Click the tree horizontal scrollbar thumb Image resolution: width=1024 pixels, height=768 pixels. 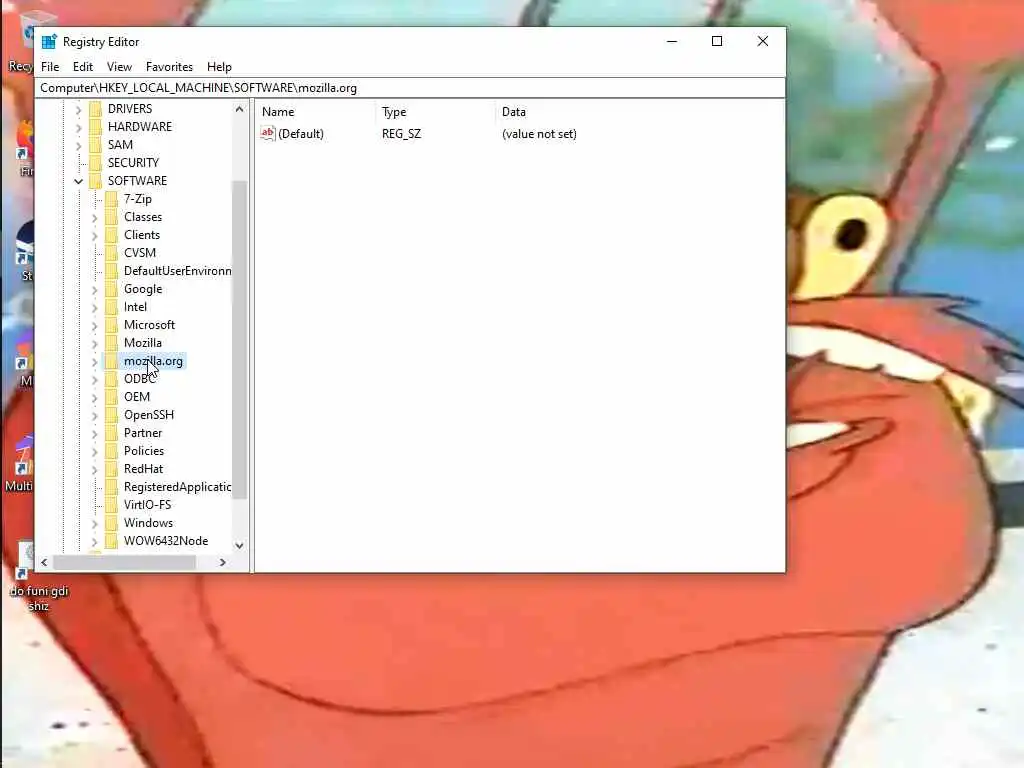(x=124, y=562)
